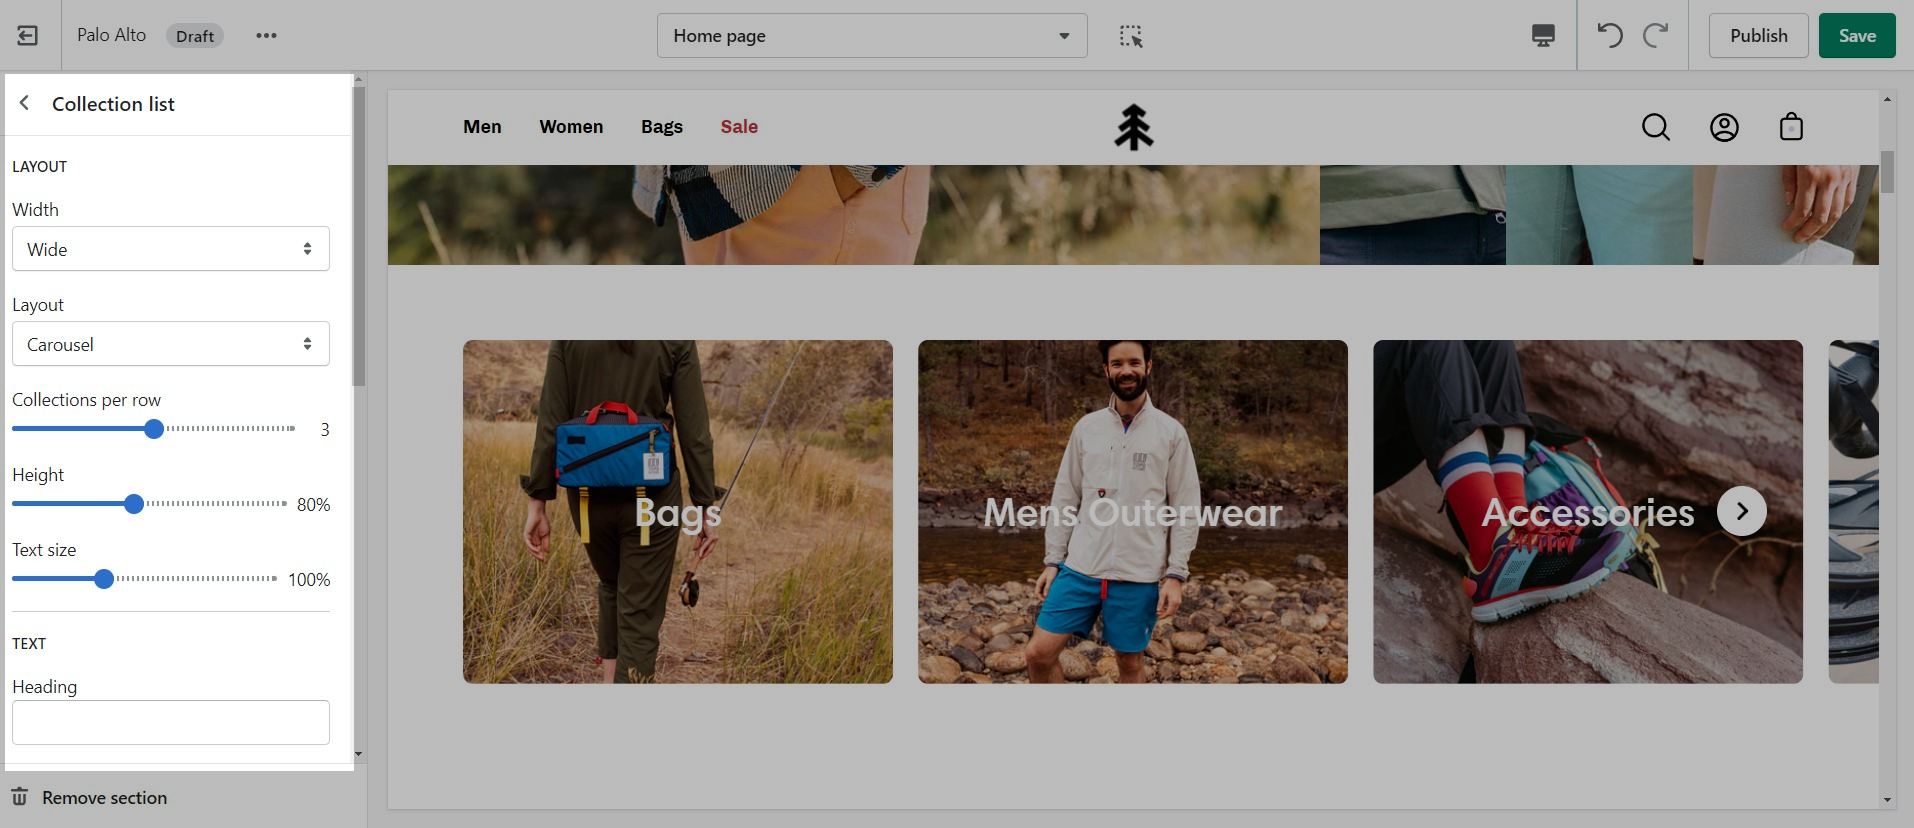
Task: Open the Layout dropdown showing Carousel
Action: (x=171, y=344)
